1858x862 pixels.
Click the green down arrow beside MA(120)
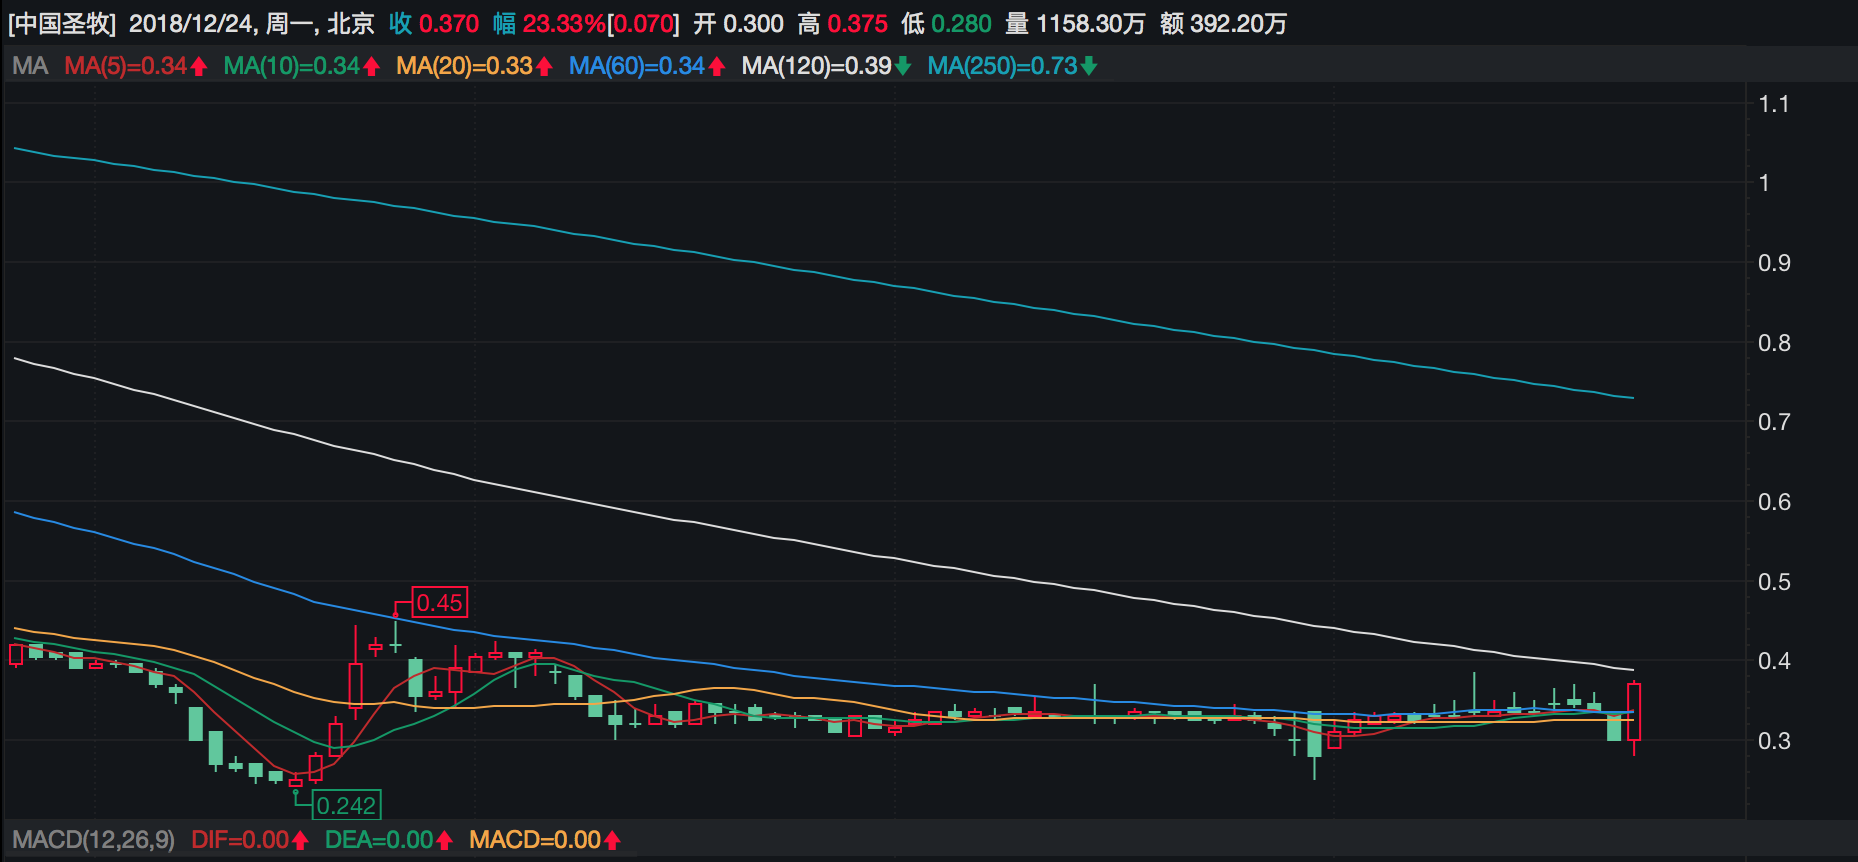point(903,67)
